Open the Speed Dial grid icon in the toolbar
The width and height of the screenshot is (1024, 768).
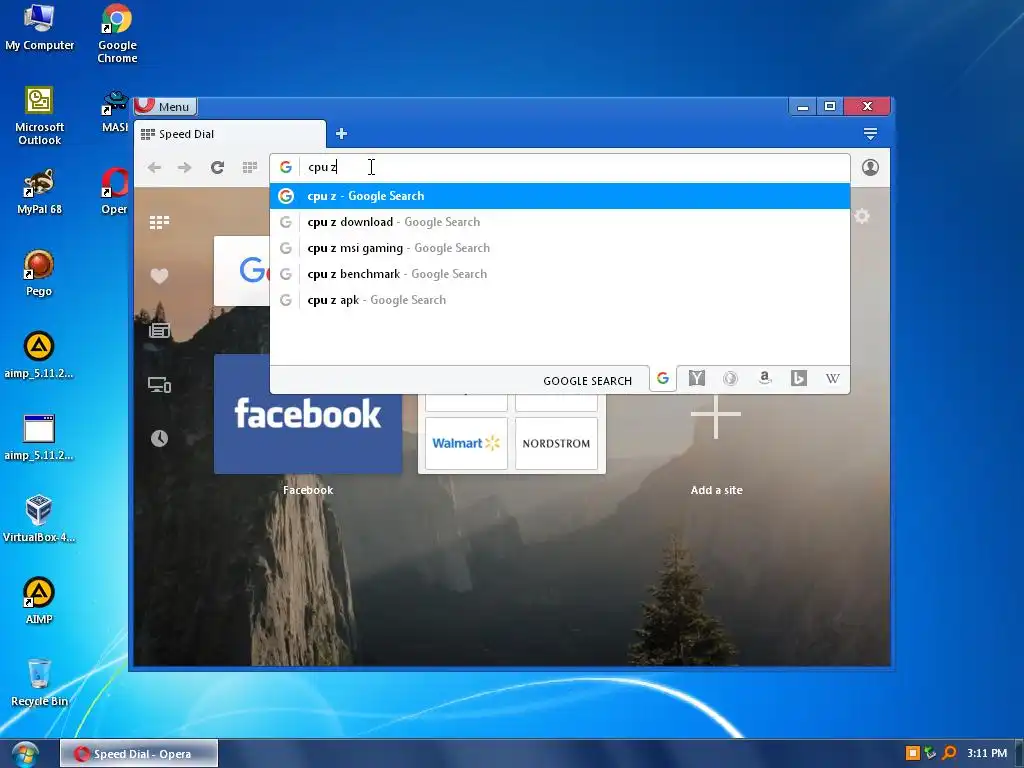(x=249, y=168)
